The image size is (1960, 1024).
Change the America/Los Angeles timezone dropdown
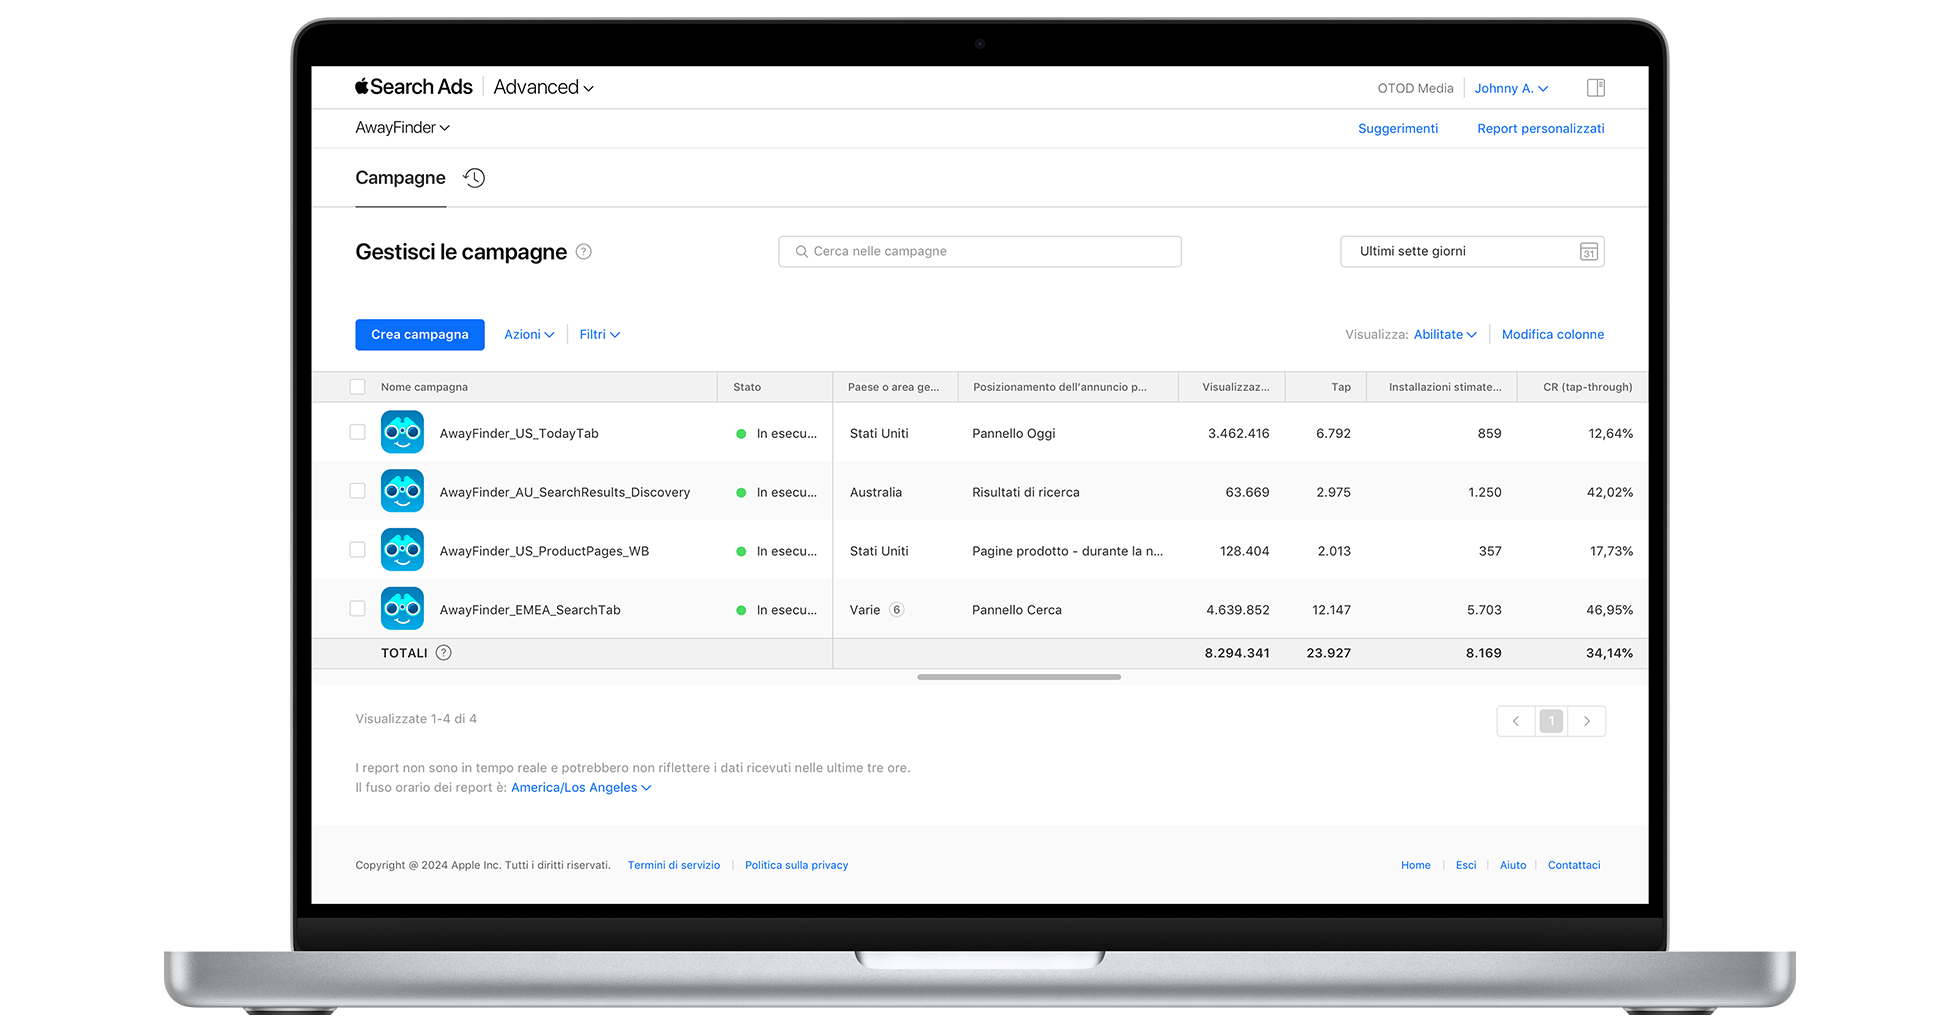[x=581, y=788]
